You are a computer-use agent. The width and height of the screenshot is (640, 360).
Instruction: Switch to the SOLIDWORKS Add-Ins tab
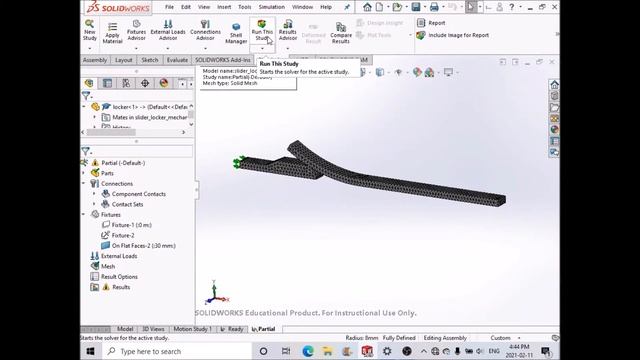(222, 60)
